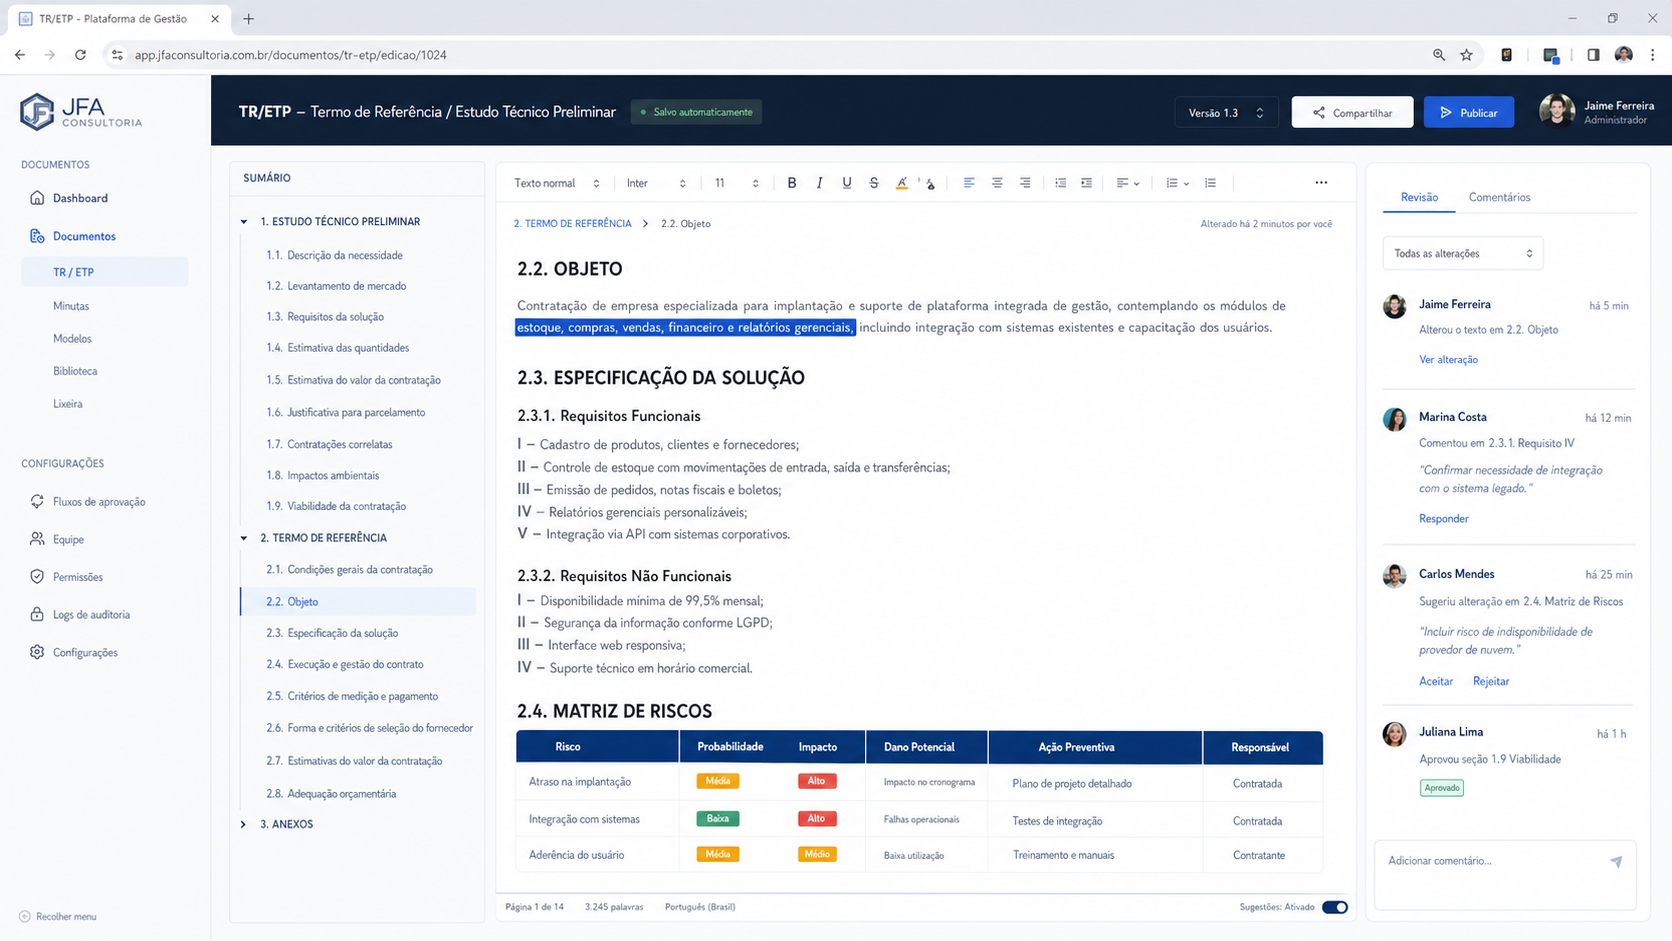Open more toolbar options ellipsis
The image size is (1672, 941).
[x=1321, y=183]
